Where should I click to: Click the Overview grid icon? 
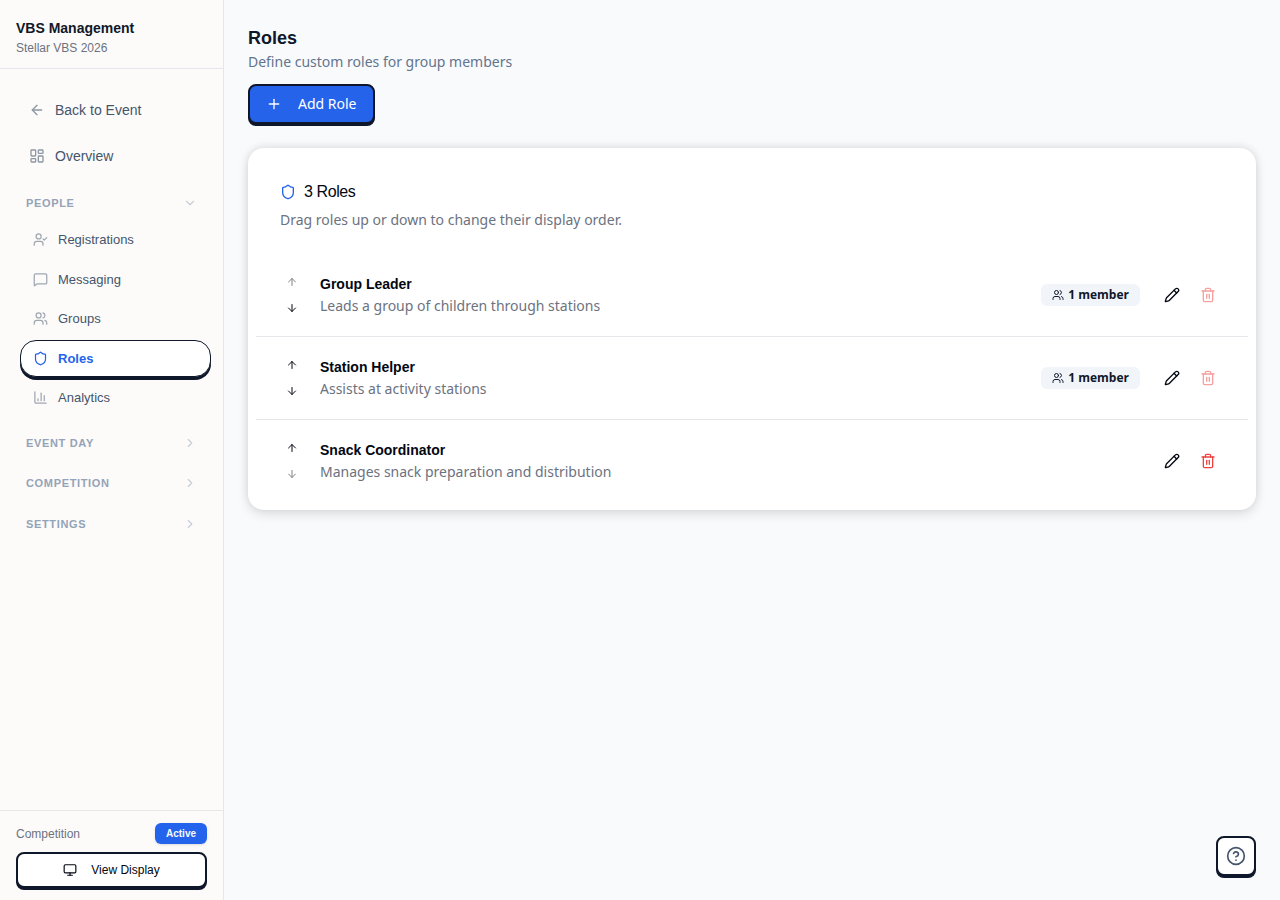pos(37,156)
